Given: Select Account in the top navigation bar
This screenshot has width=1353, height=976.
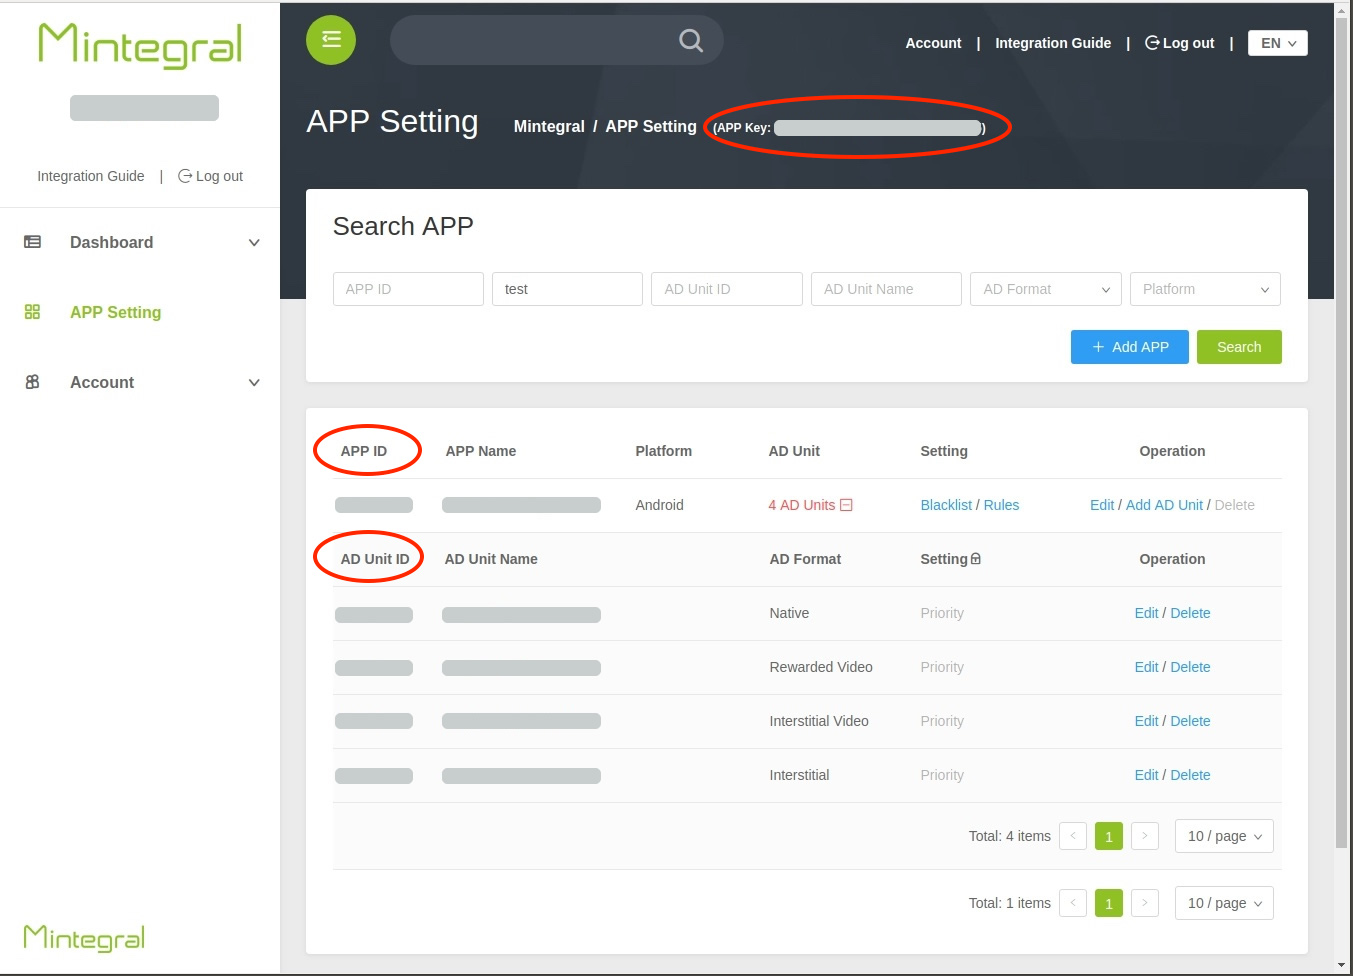Looking at the screenshot, I should (932, 43).
